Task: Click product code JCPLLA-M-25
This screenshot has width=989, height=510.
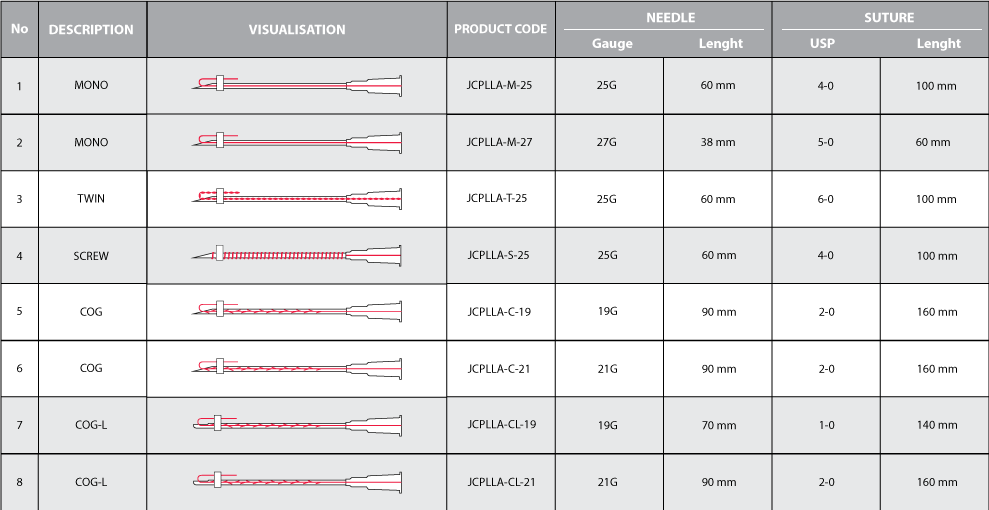Action: pos(500,86)
